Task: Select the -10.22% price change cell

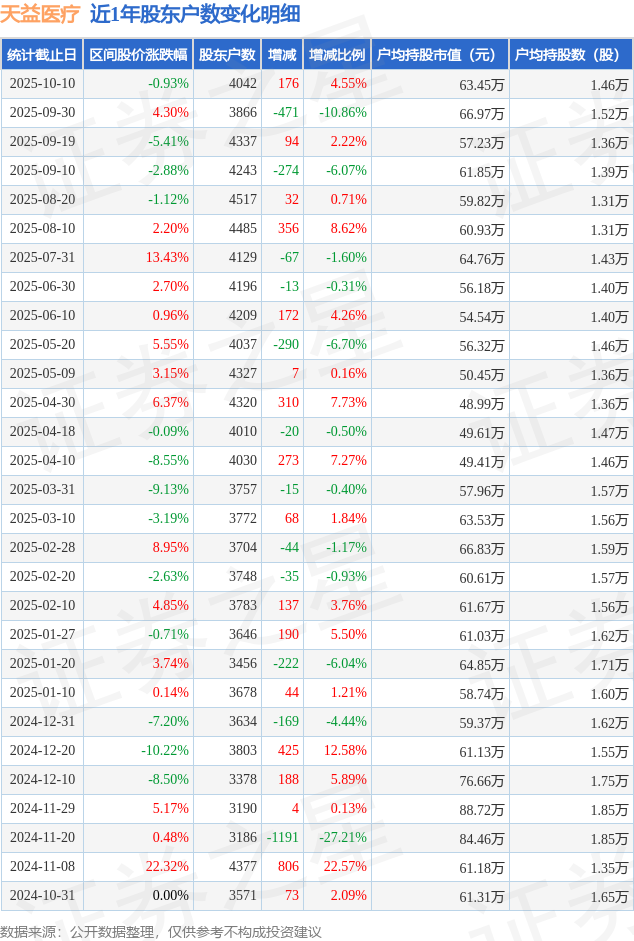Action: pos(164,750)
